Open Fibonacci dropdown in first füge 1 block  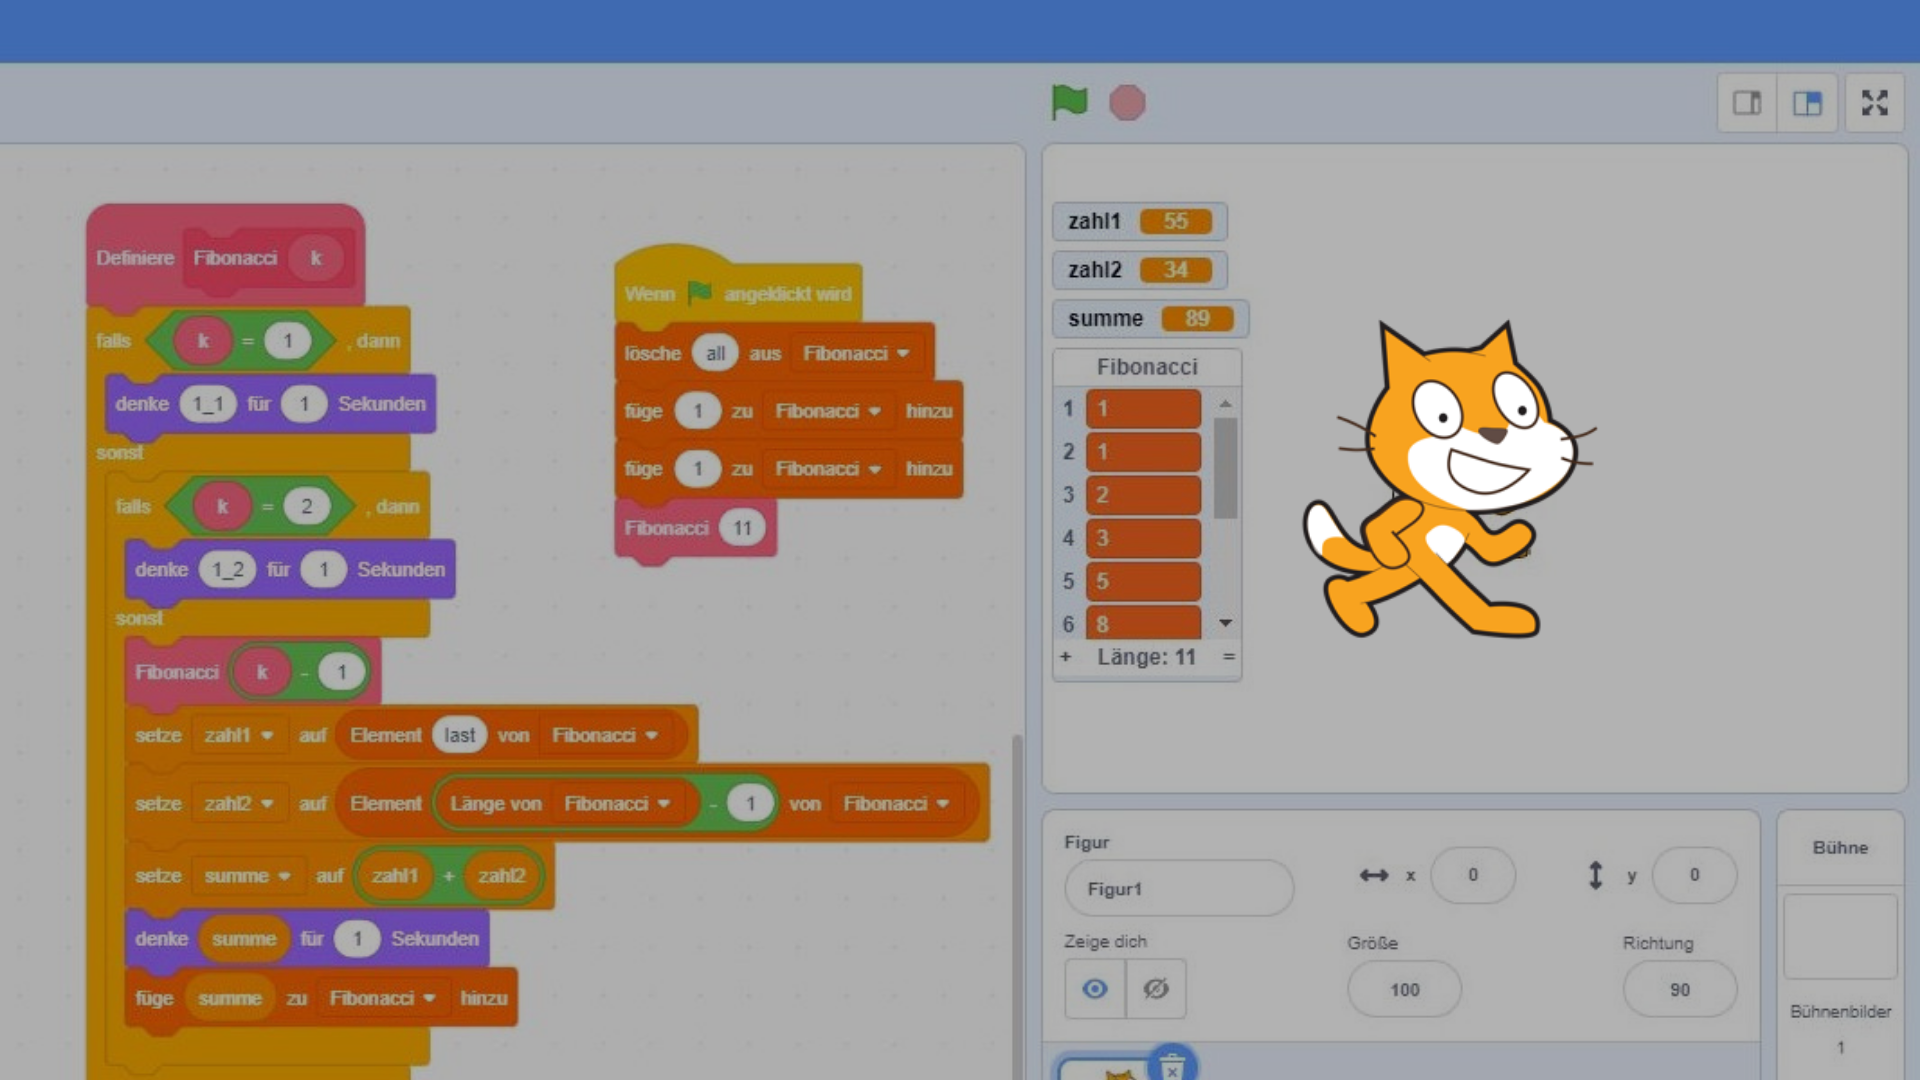point(828,411)
